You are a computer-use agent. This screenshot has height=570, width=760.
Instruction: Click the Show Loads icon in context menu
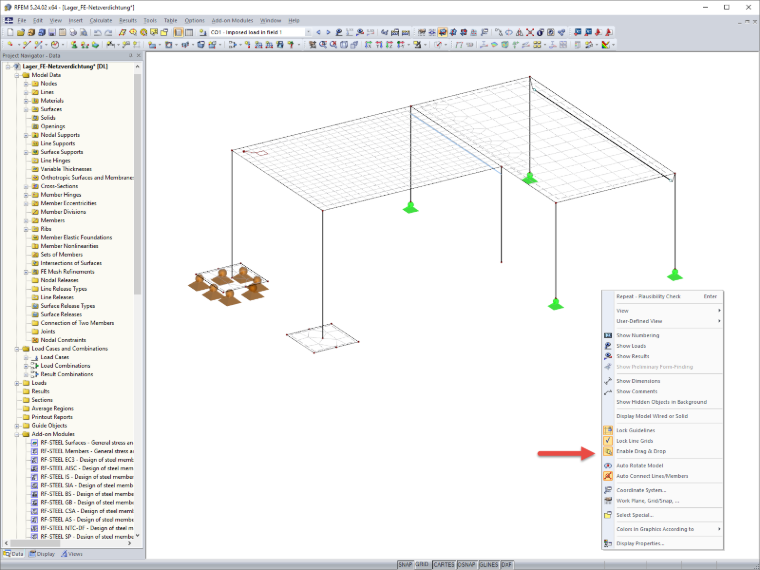608,346
